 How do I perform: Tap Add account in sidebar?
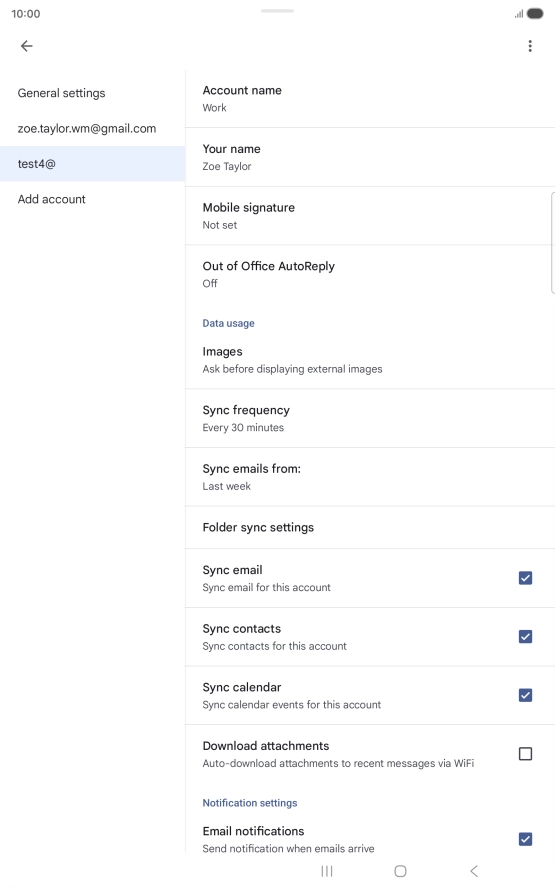coord(92,199)
